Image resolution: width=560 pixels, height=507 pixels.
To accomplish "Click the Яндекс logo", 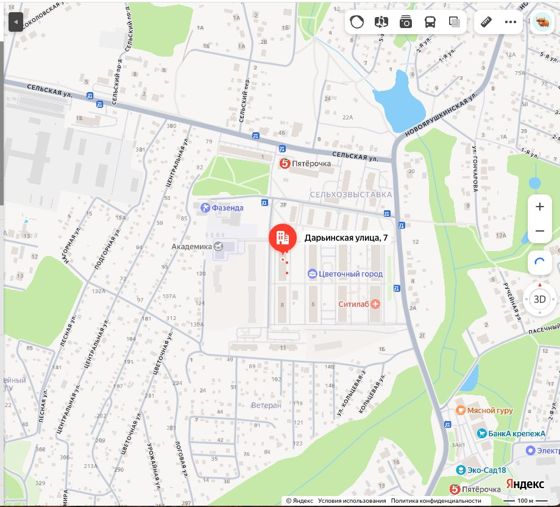I will (525, 485).
